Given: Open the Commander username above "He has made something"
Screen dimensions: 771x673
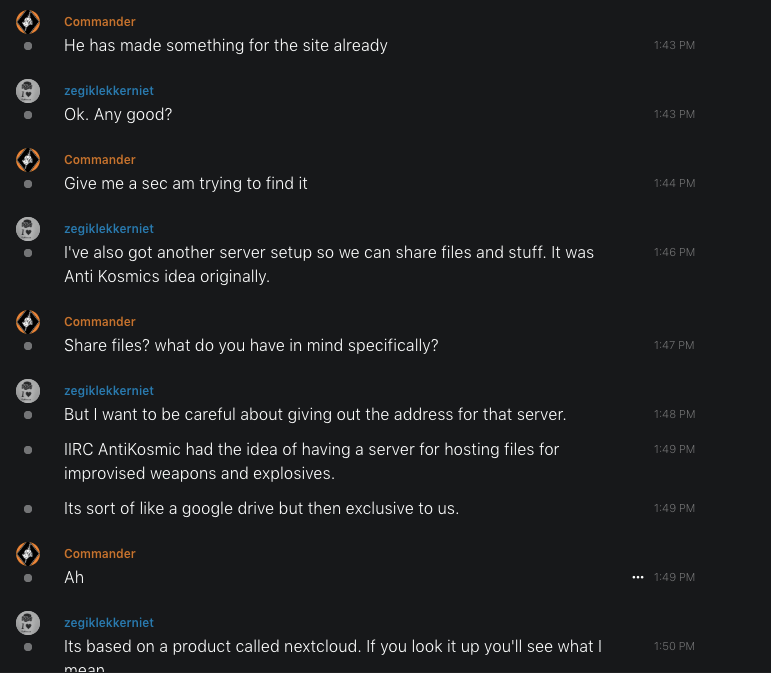Looking at the screenshot, I should (99, 22).
